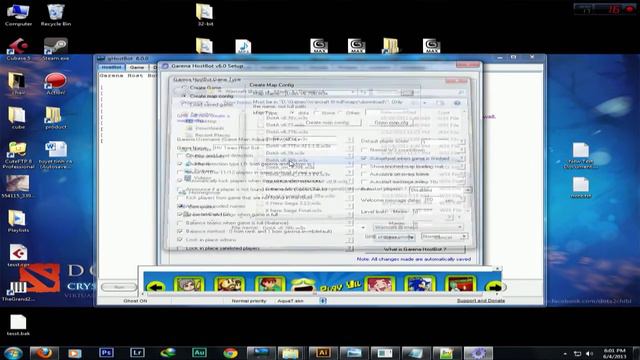Open the Word document on desktop
The height and width of the screenshot is (360, 640).
pos(56,155)
